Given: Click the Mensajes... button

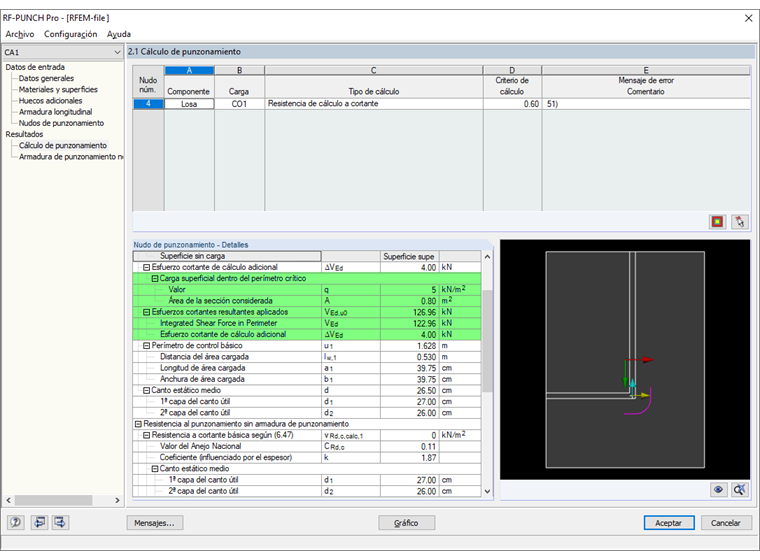Looking at the screenshot, I should [x=155, y=523].
